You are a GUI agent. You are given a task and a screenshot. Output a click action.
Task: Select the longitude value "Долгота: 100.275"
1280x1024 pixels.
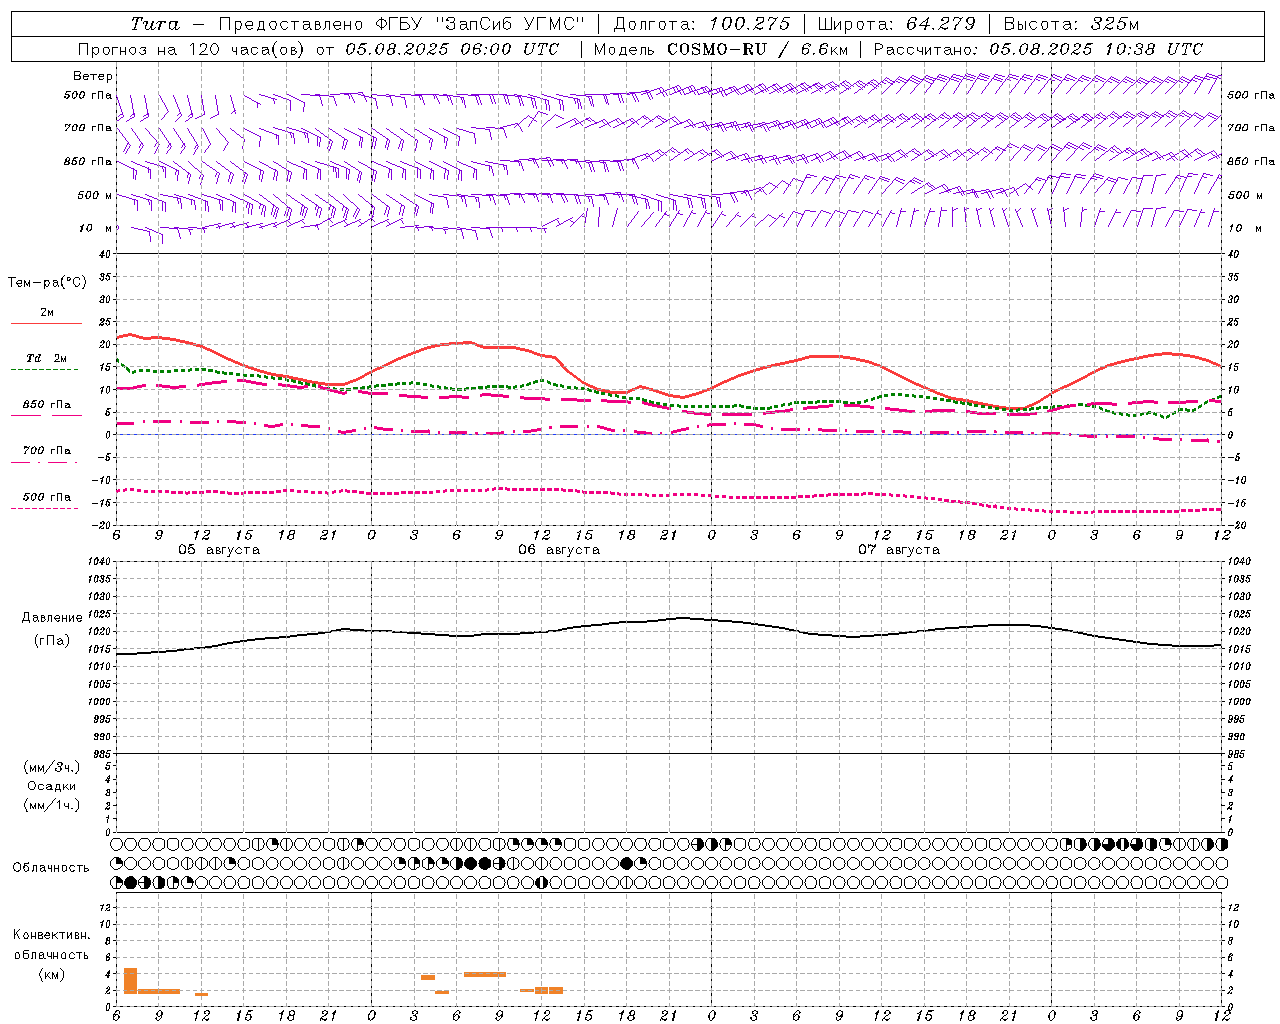coord(702,24)
